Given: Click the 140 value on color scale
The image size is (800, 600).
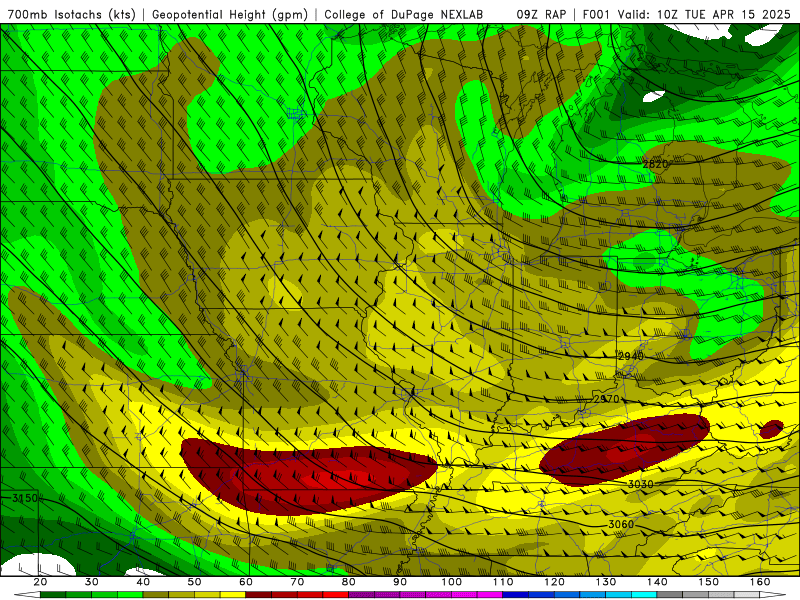Looking at the screenshot, I should (x=657, y=582).
